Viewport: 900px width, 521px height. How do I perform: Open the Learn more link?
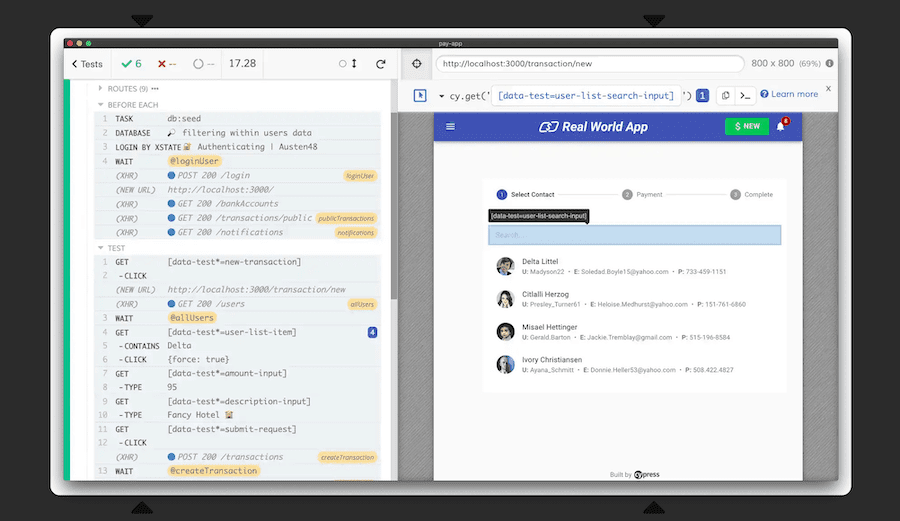tap(789, 95)
